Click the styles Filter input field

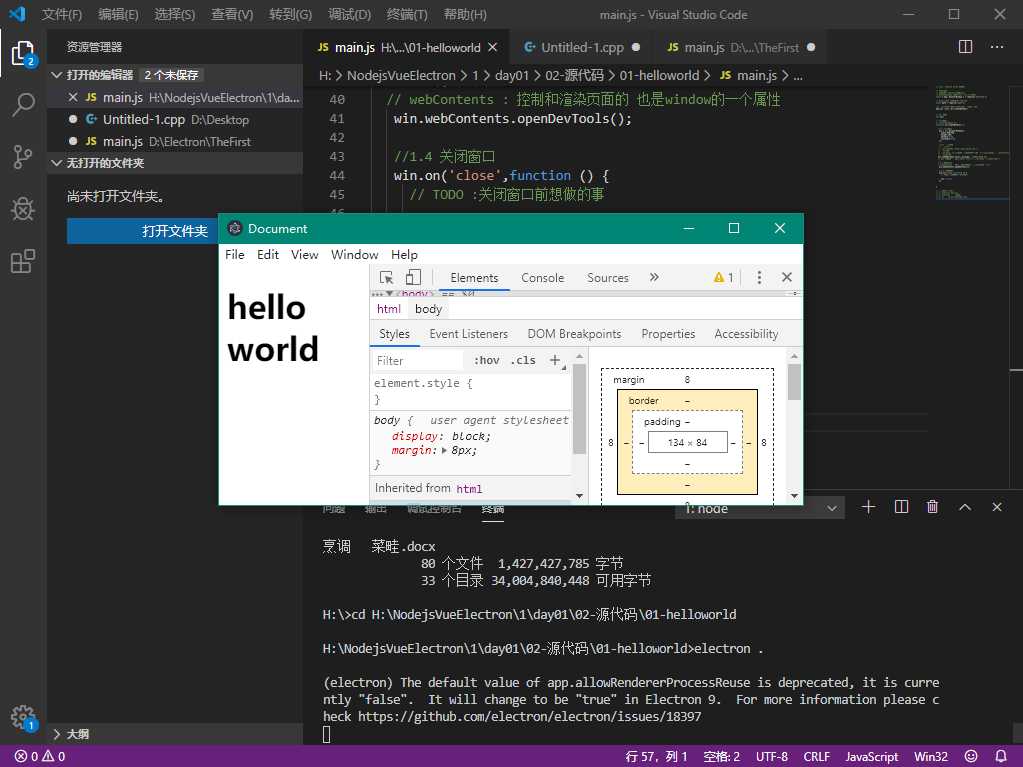tap(418, 360)
